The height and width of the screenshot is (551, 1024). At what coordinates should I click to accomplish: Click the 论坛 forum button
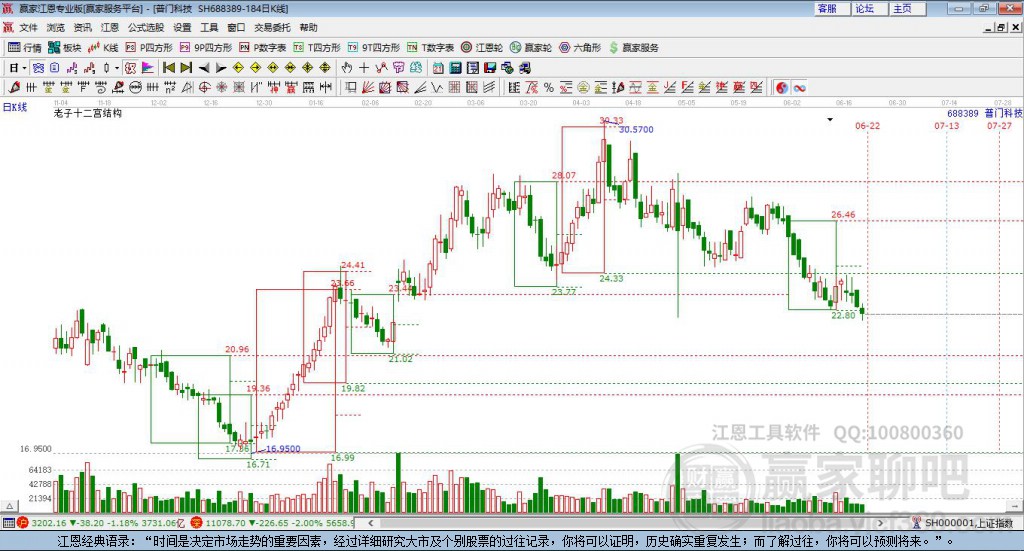coord(870,8)
